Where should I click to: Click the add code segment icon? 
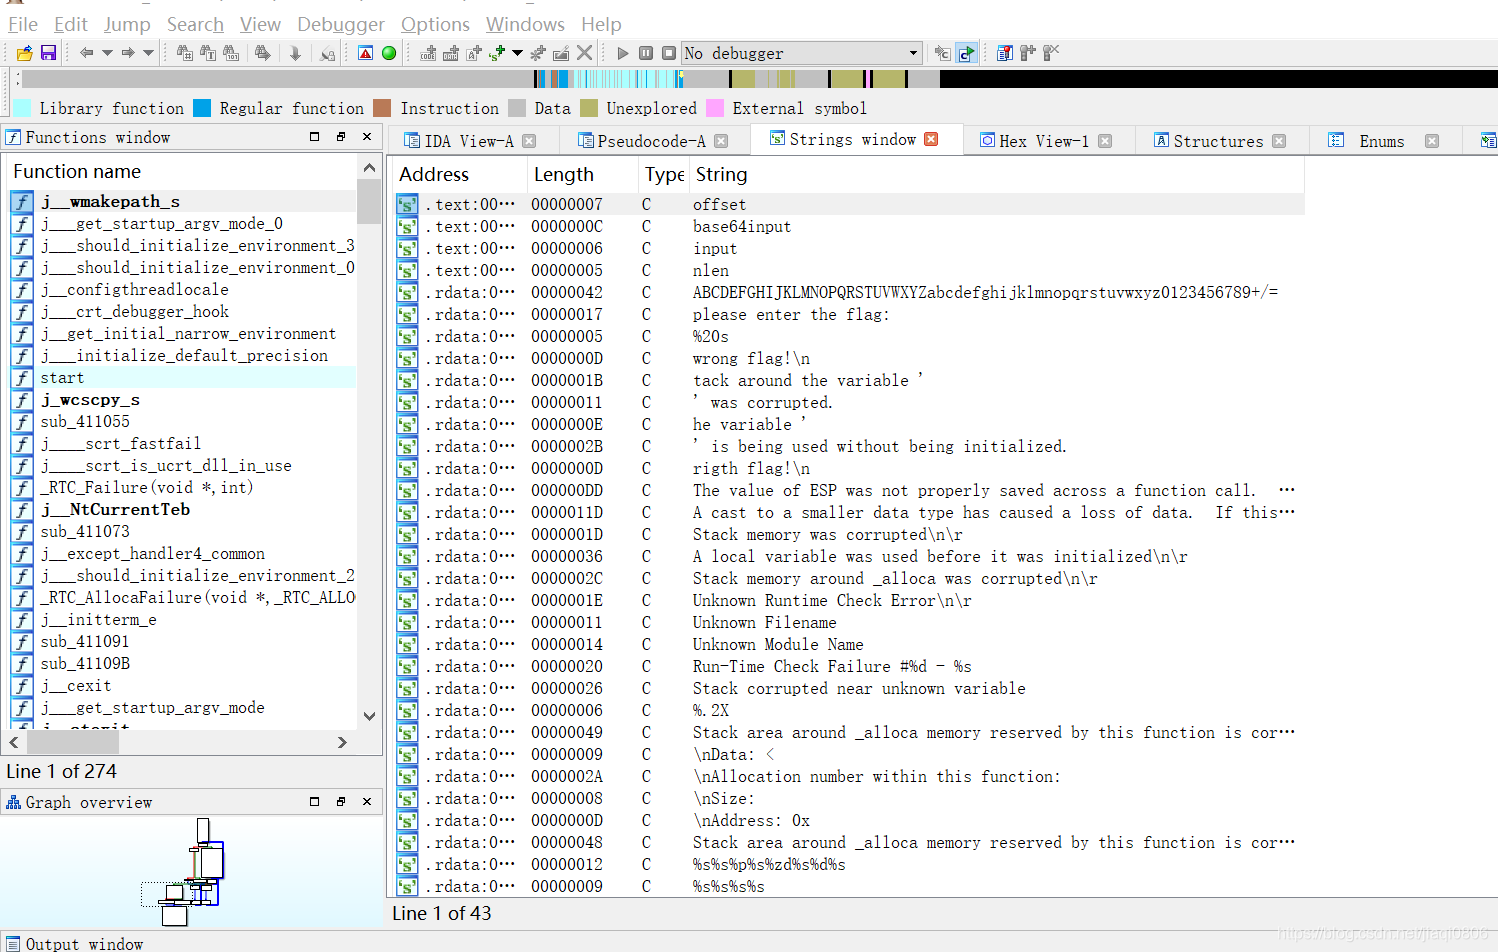coord(428,53)
